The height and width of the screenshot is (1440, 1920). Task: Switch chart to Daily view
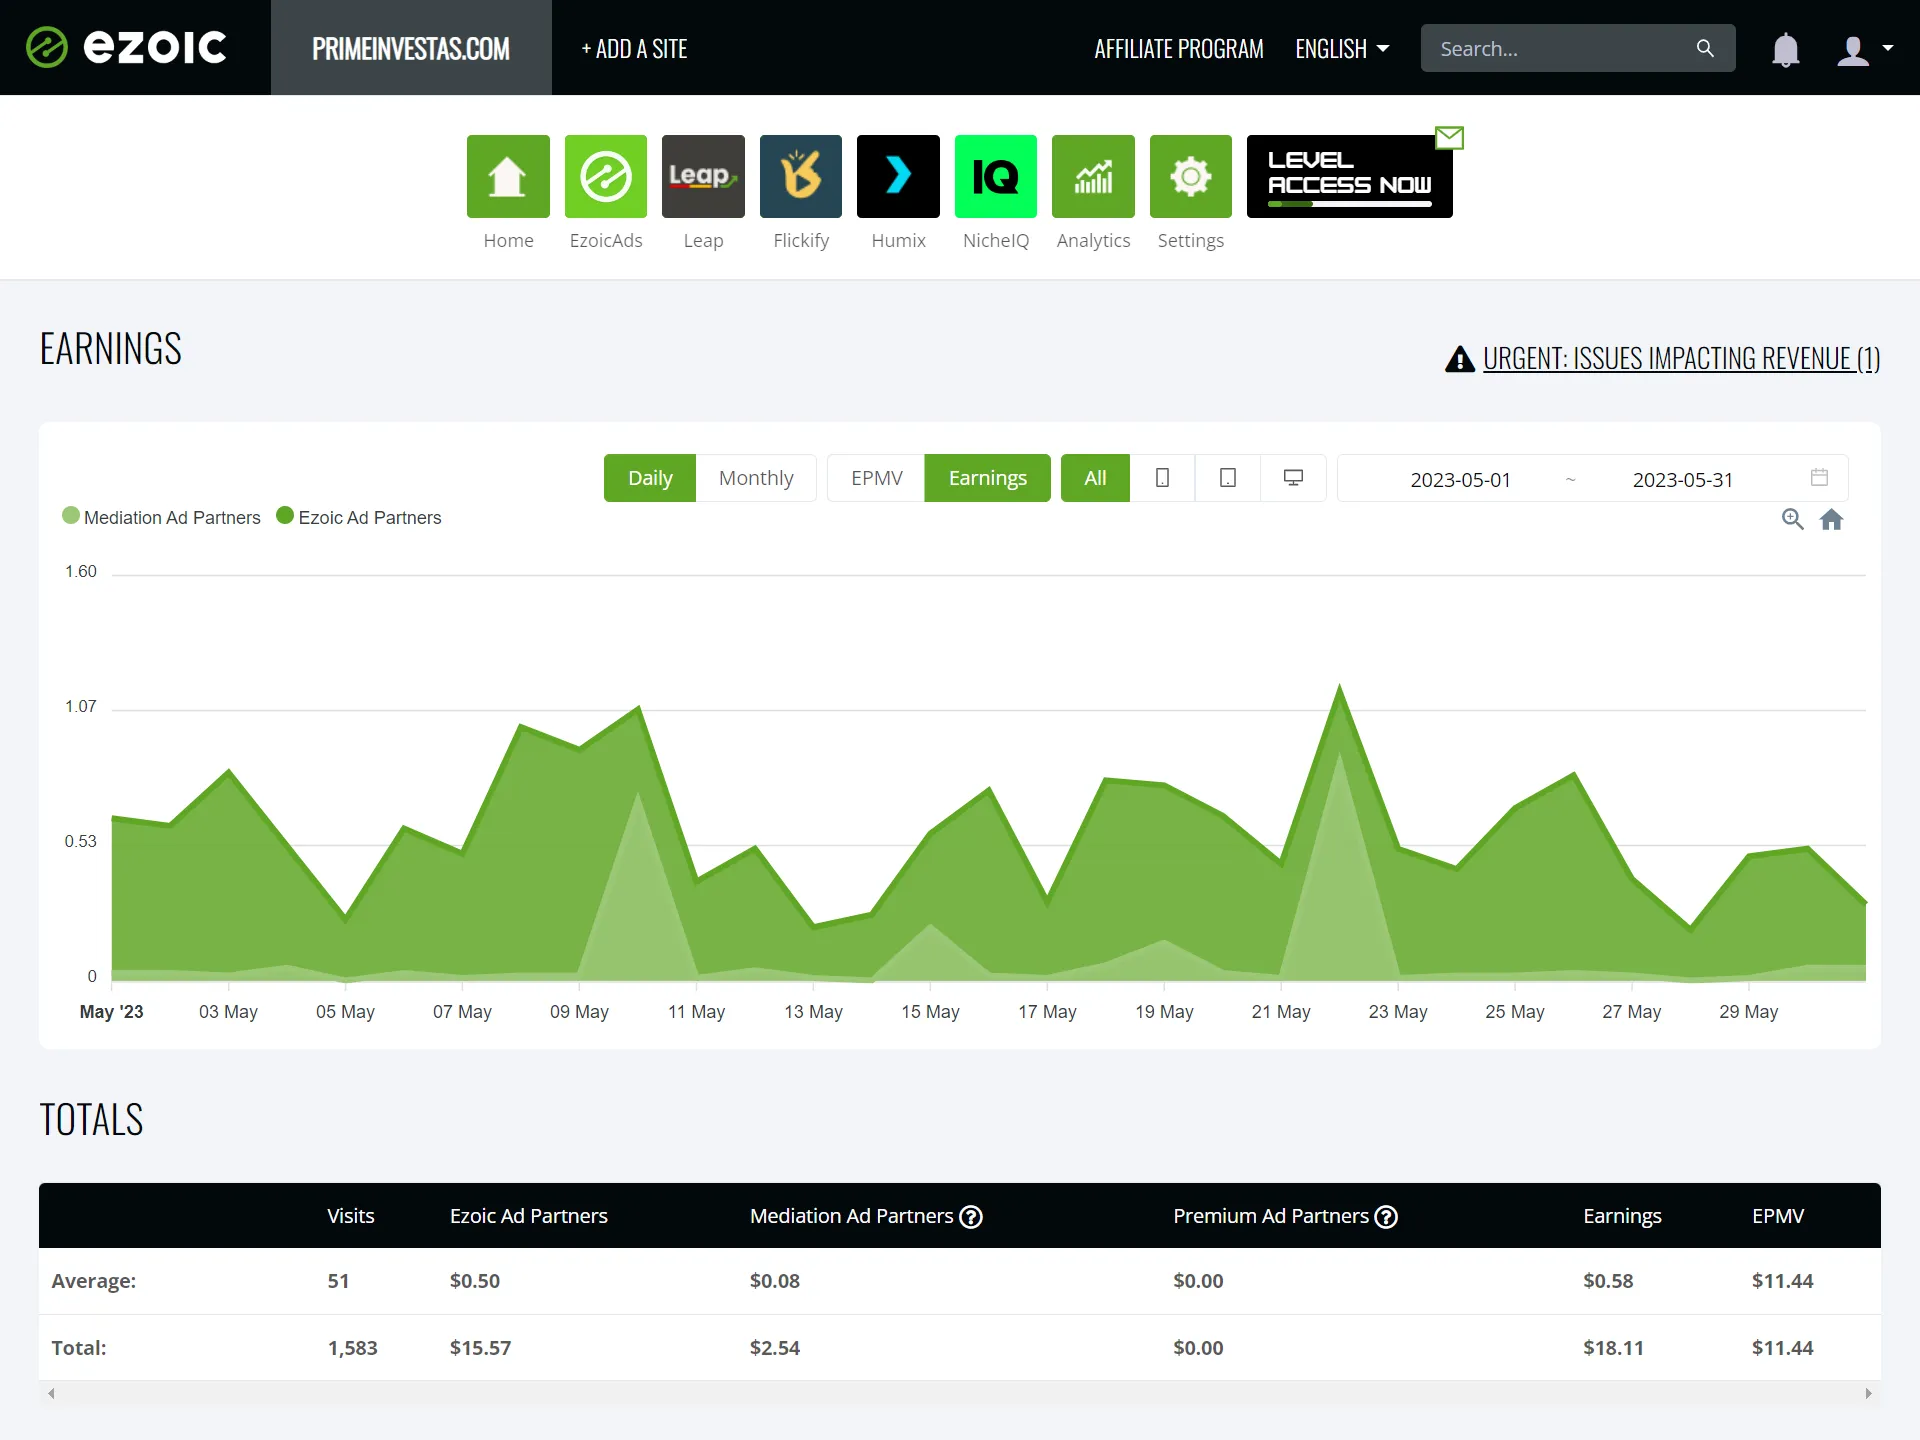650,478
